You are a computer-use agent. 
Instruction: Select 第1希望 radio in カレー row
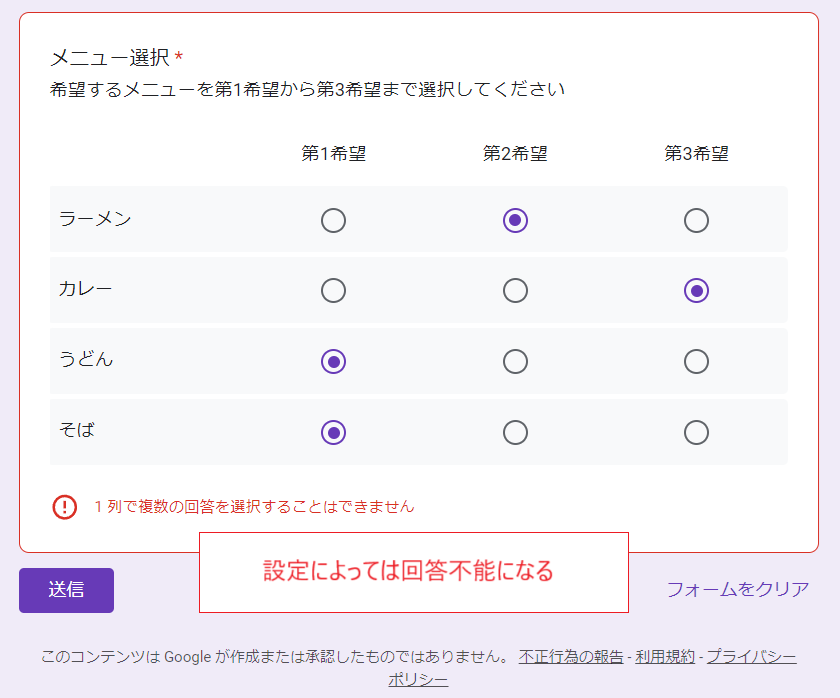[x=334, y=291]
